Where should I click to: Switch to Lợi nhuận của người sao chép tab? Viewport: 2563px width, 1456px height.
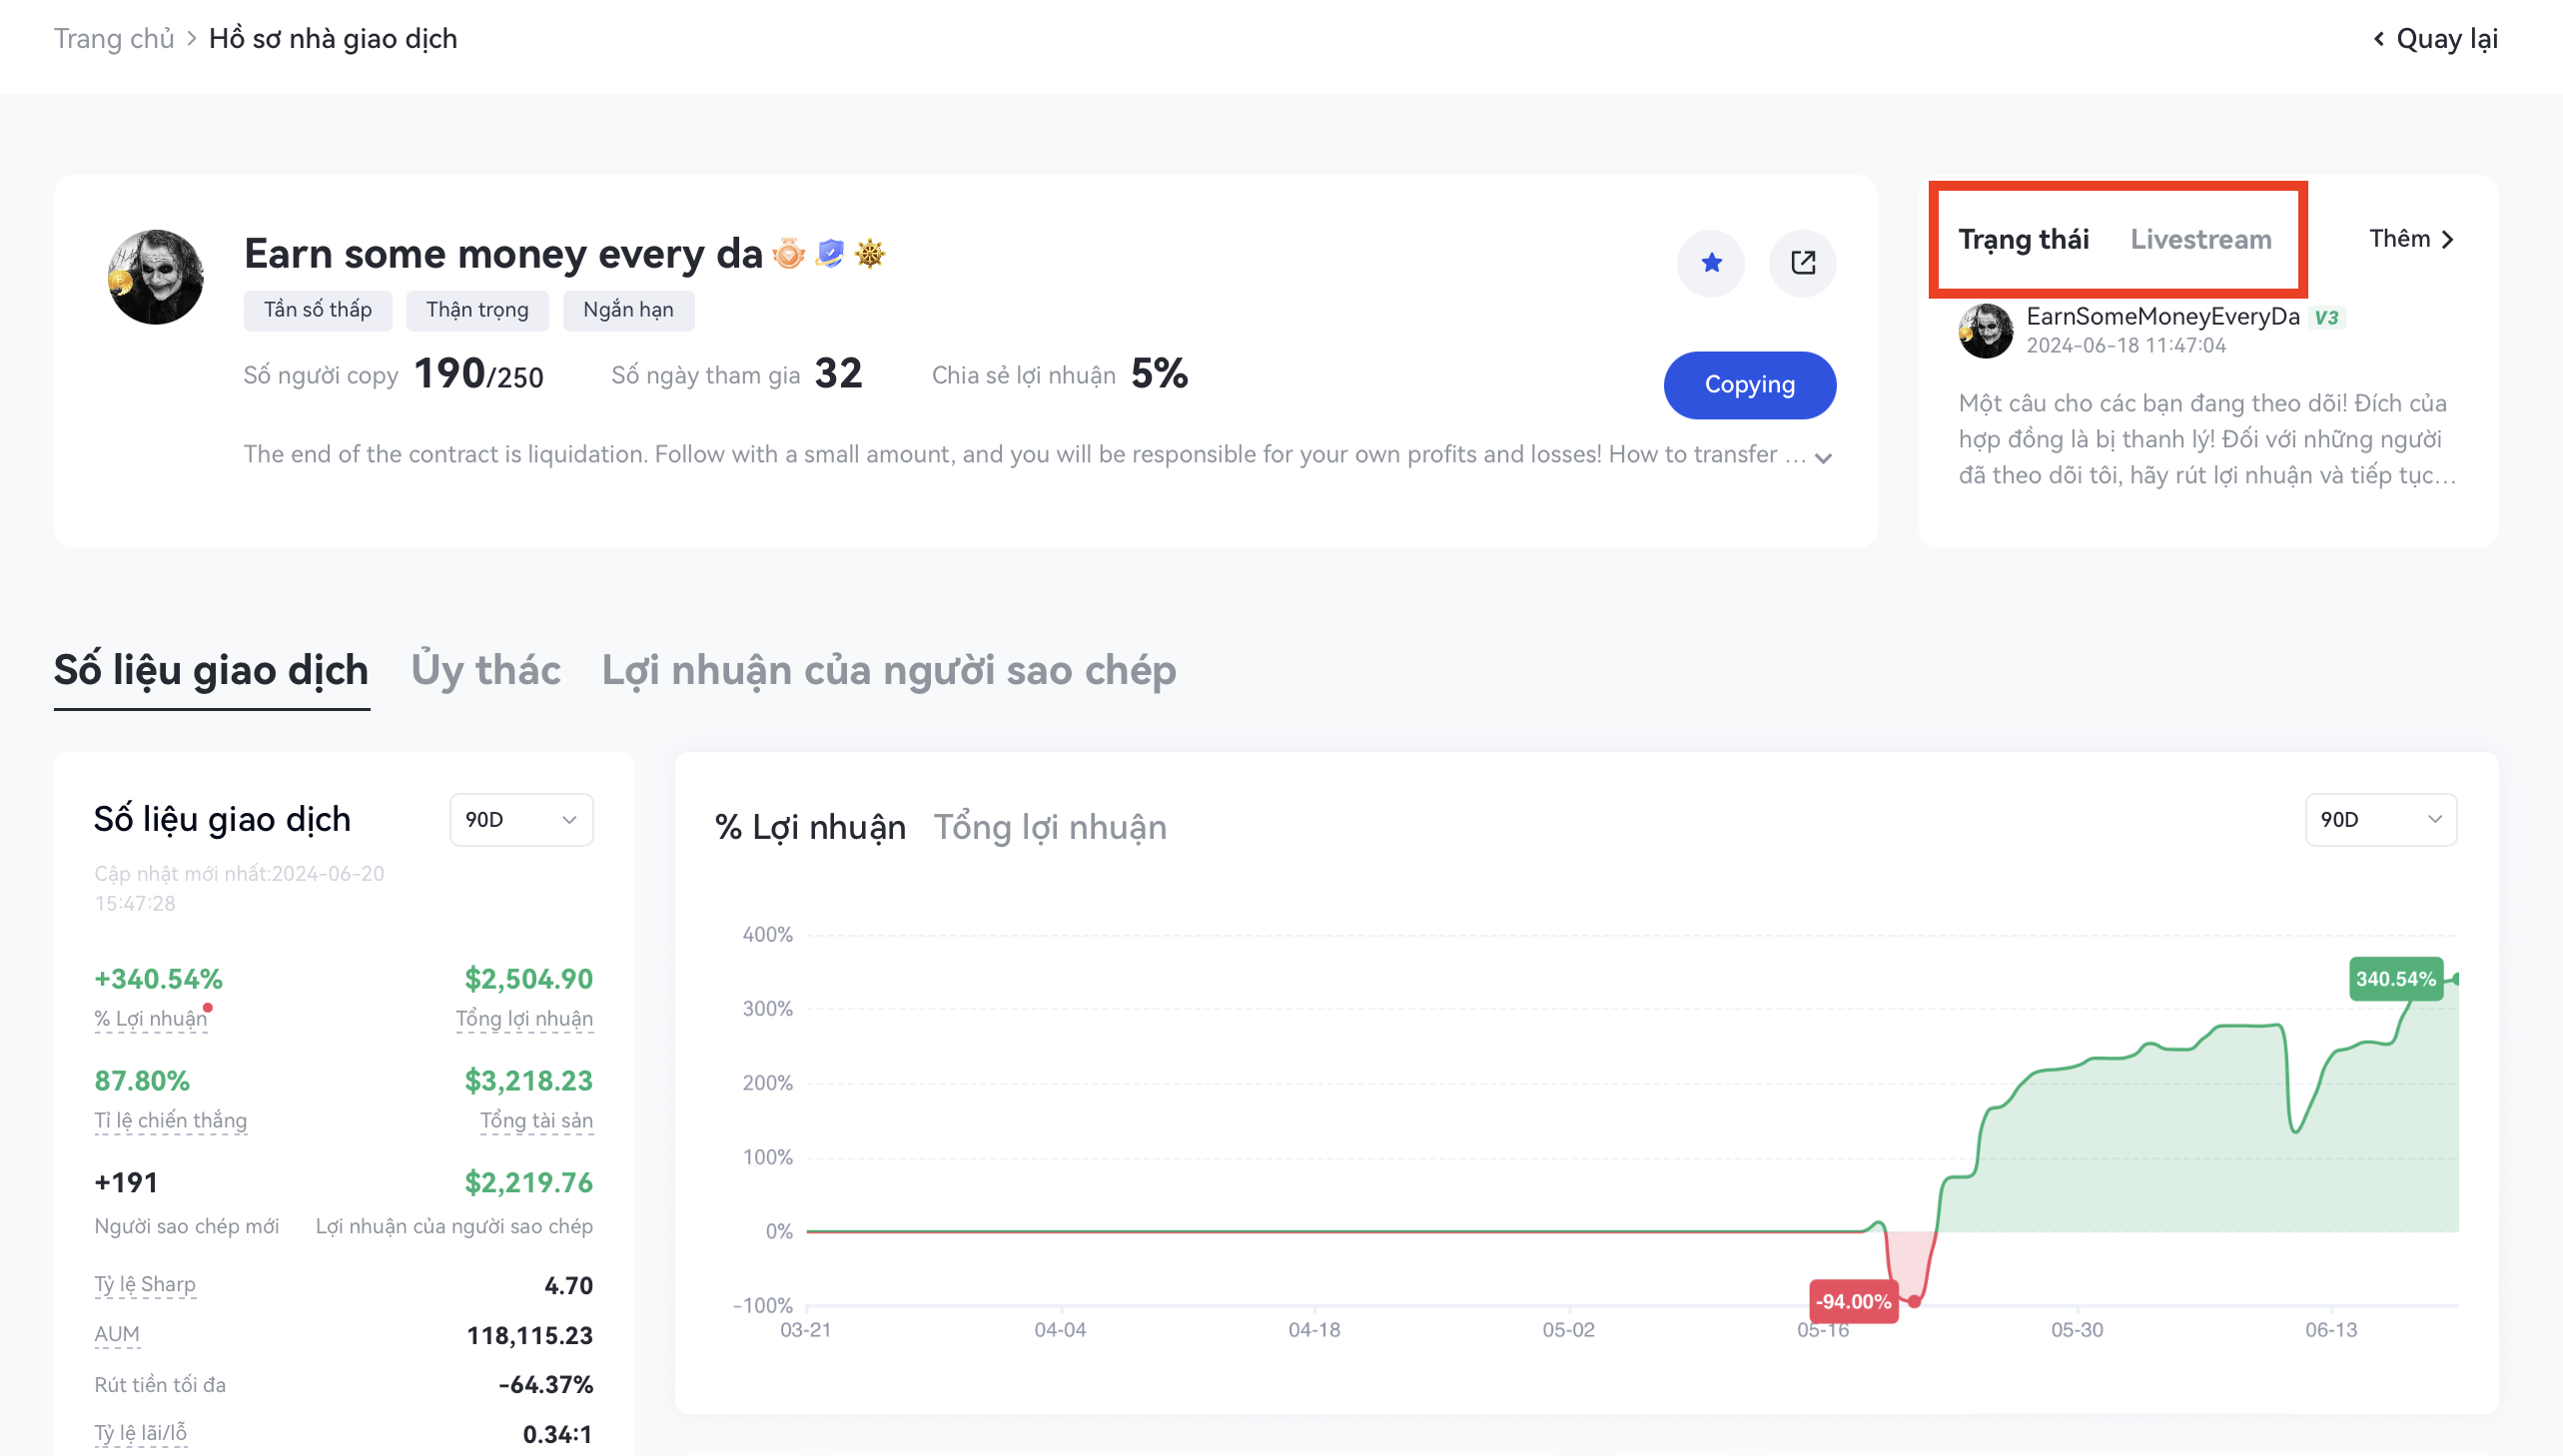(888, 670)
